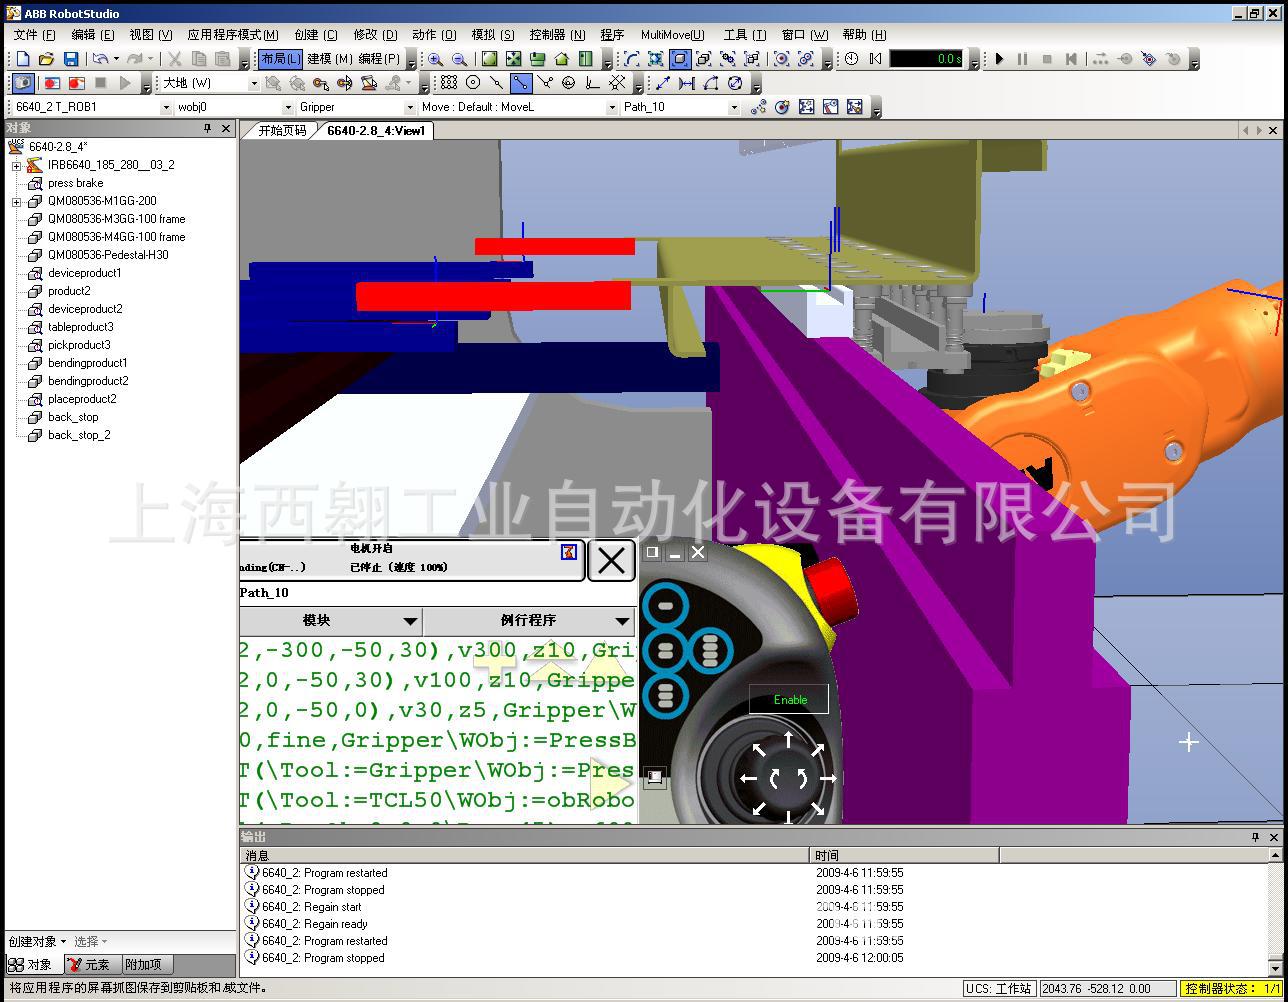Open the Gripper tool dropdown
Viewport: 1288px width, 1002px height.
[409, 107]
